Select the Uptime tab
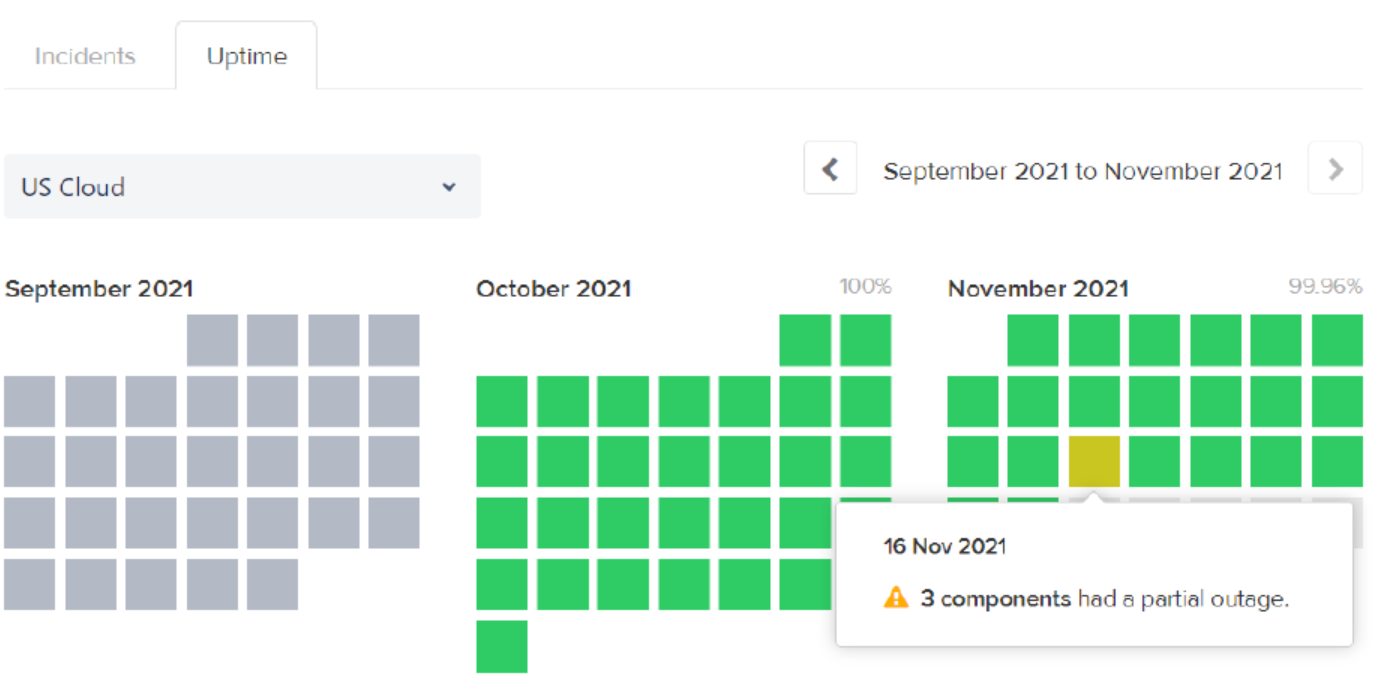Viewport: 1383px width, 691px height. click(246, 56)
